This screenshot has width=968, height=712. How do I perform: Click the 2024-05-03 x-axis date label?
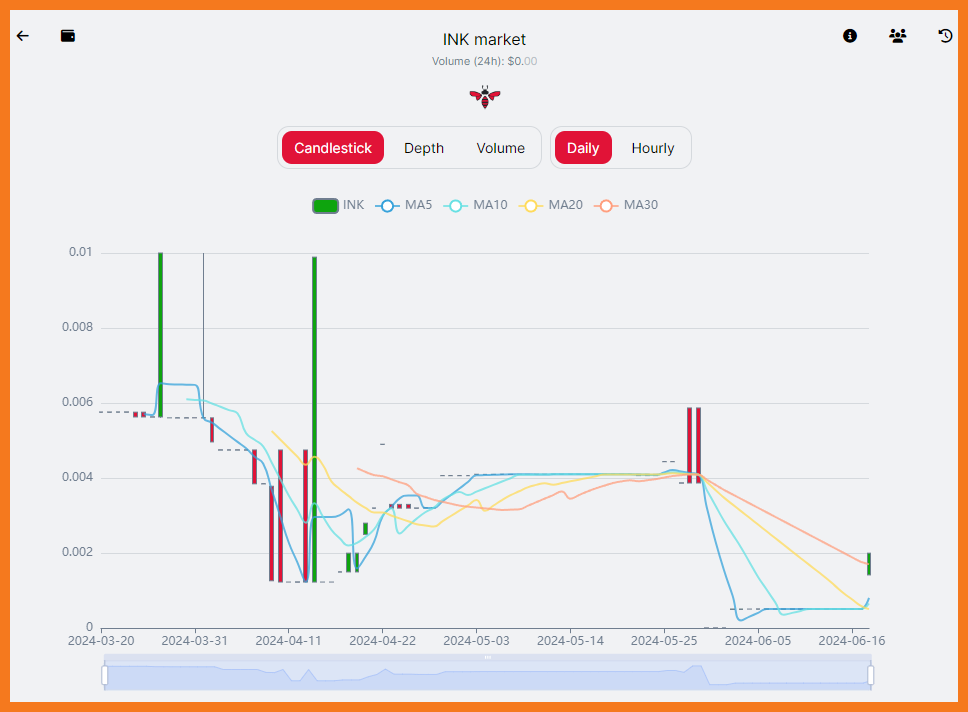pyautogui.click(x=476, y=641)
